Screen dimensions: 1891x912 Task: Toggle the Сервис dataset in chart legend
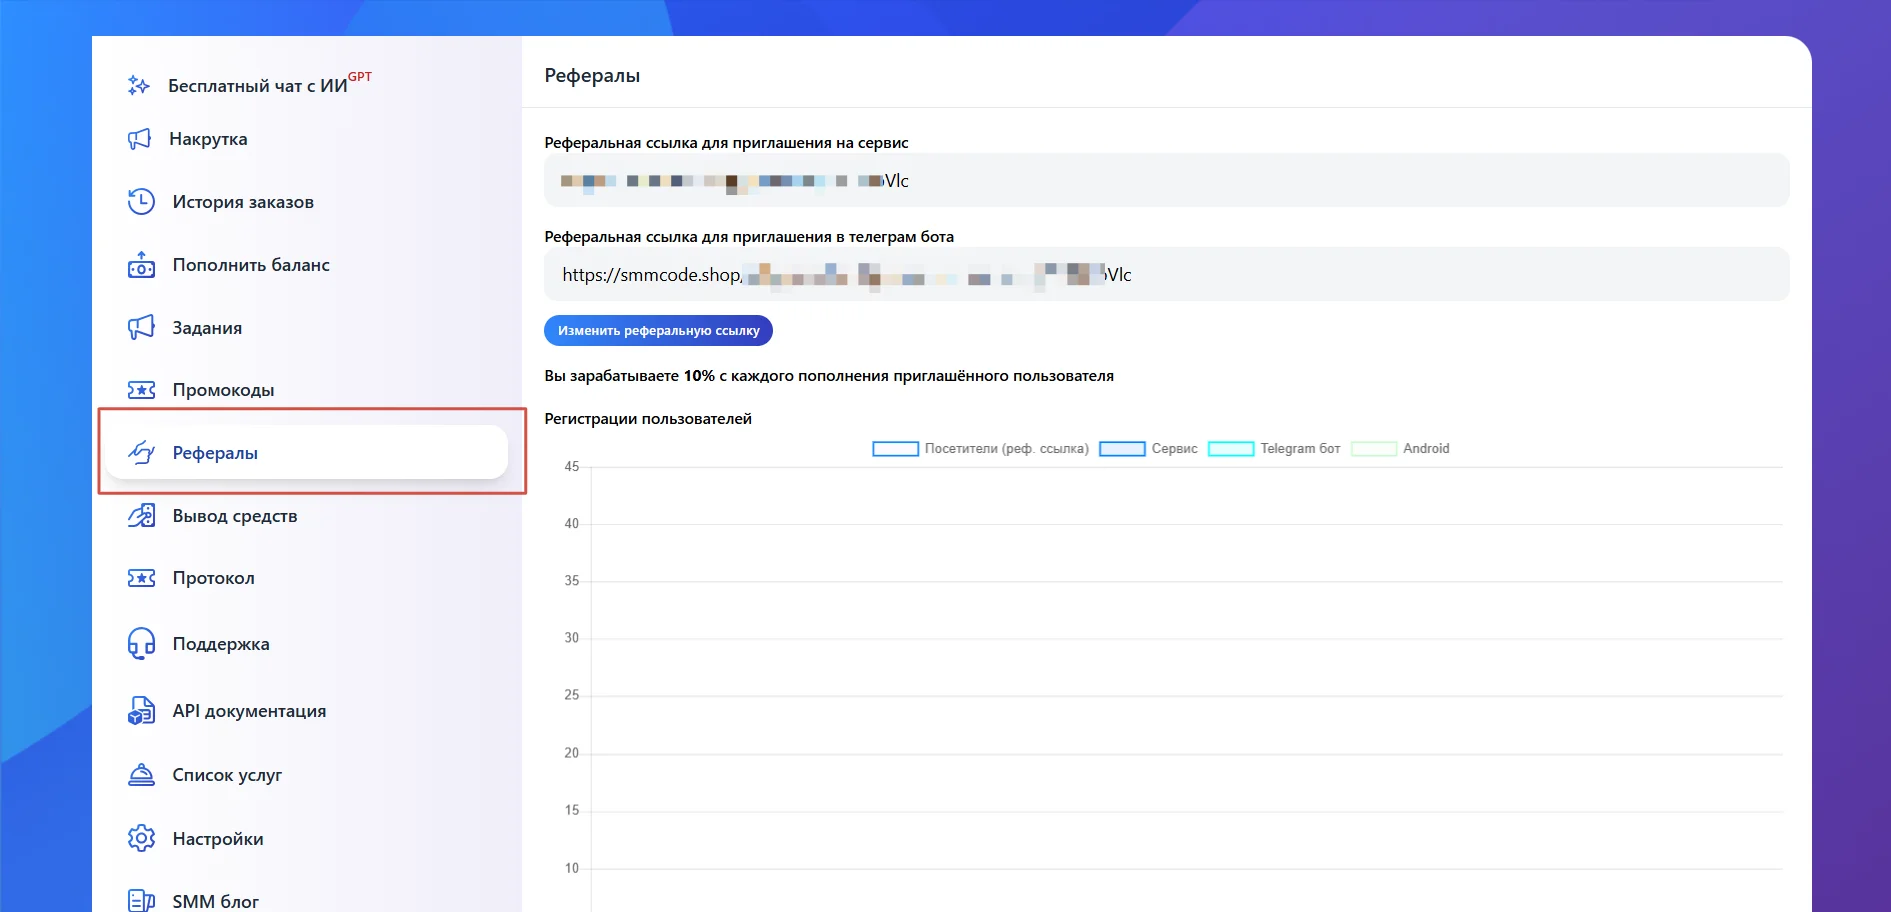[1148, 449]
